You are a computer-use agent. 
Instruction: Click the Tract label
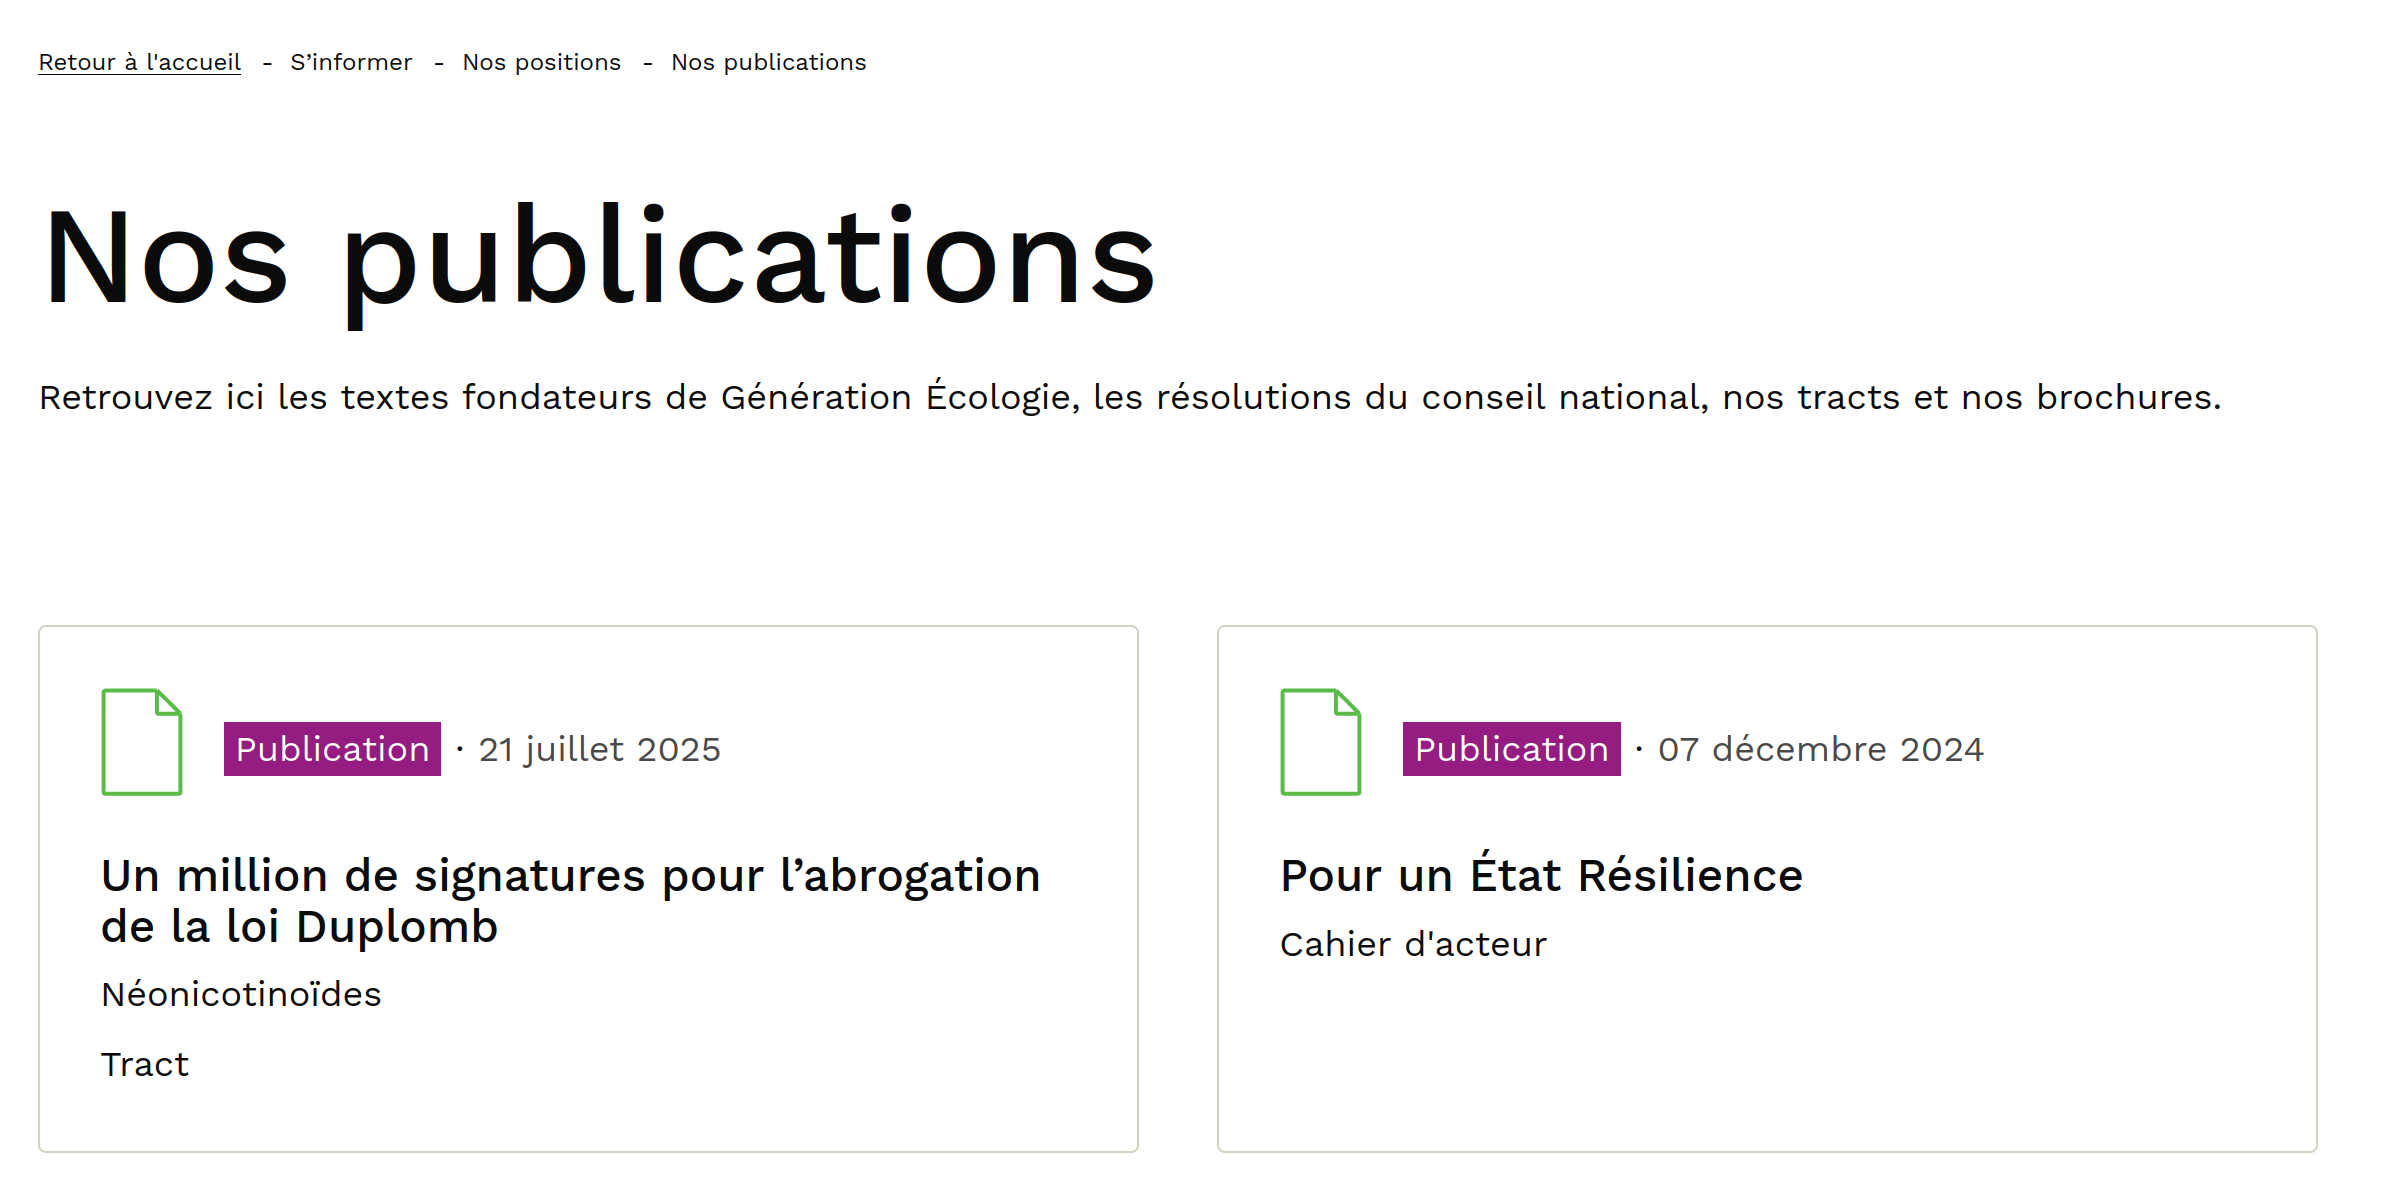pos(145,1064)
